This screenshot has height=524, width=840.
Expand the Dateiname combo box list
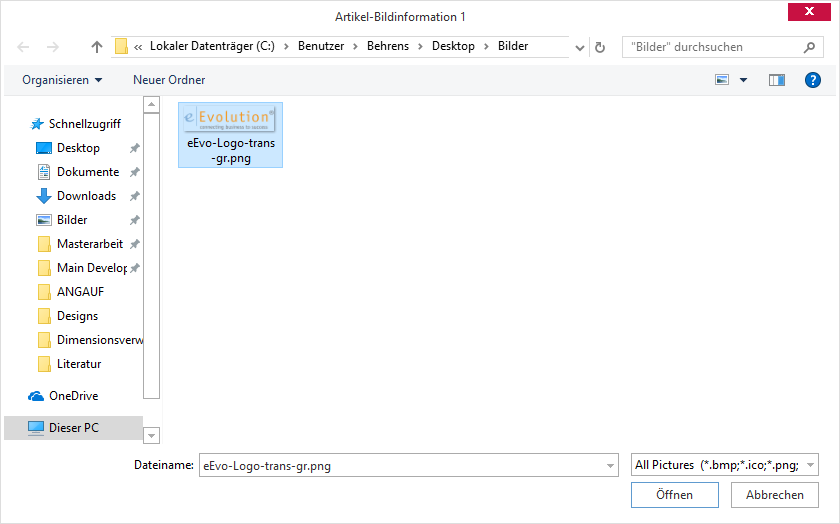point(610,466)
